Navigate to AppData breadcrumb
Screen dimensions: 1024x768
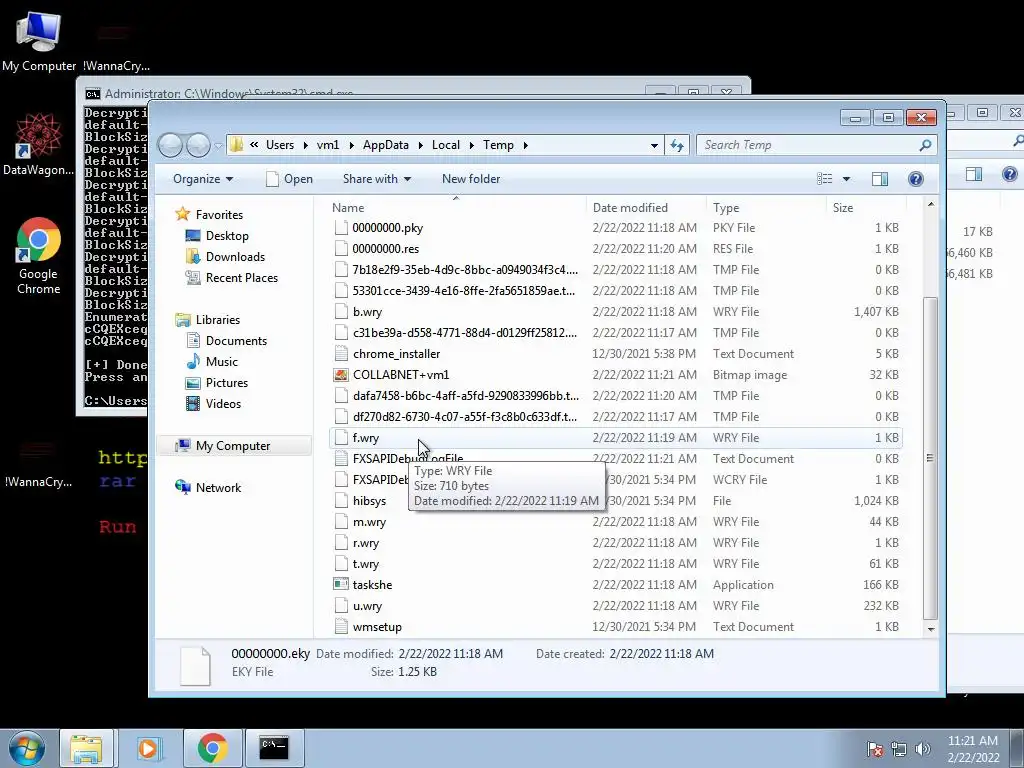385,145
